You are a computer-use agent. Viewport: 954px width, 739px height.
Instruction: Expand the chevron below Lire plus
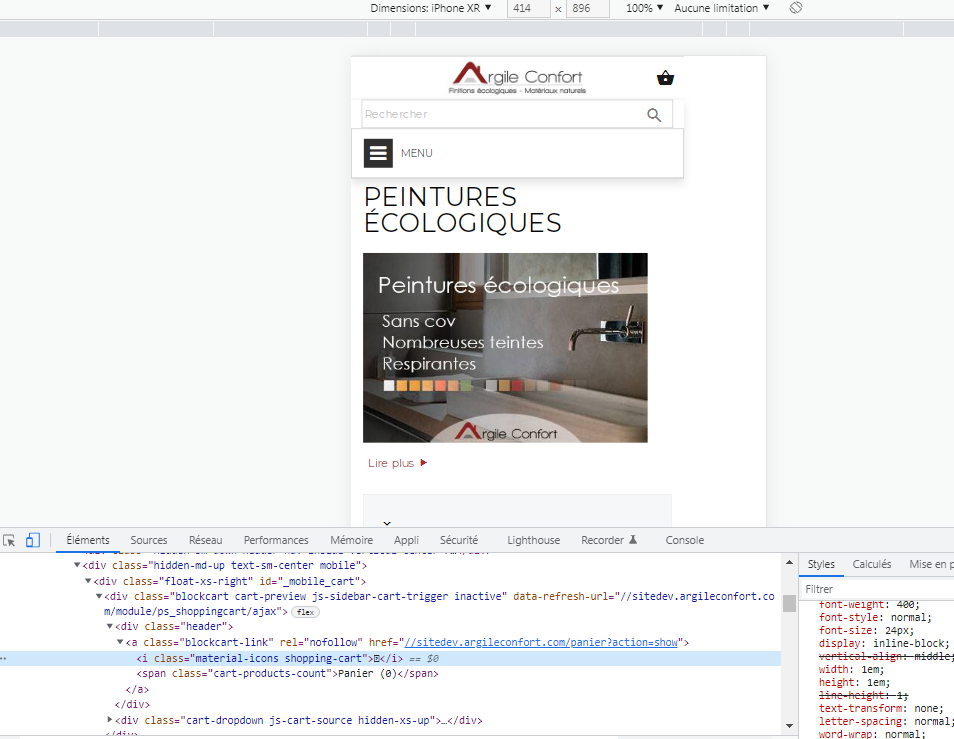click(x=387, y=522)
